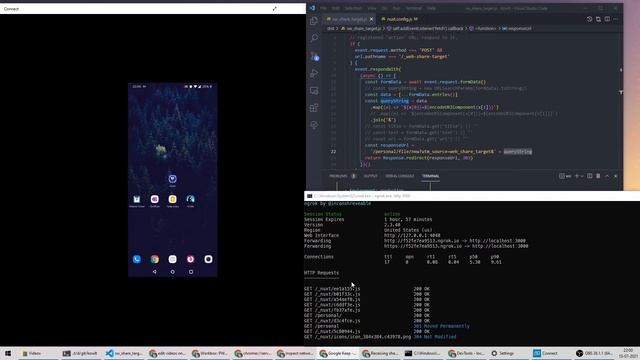
Task: Click the bottom activity bar icon below Extensions
Action: tap(314, 125)
